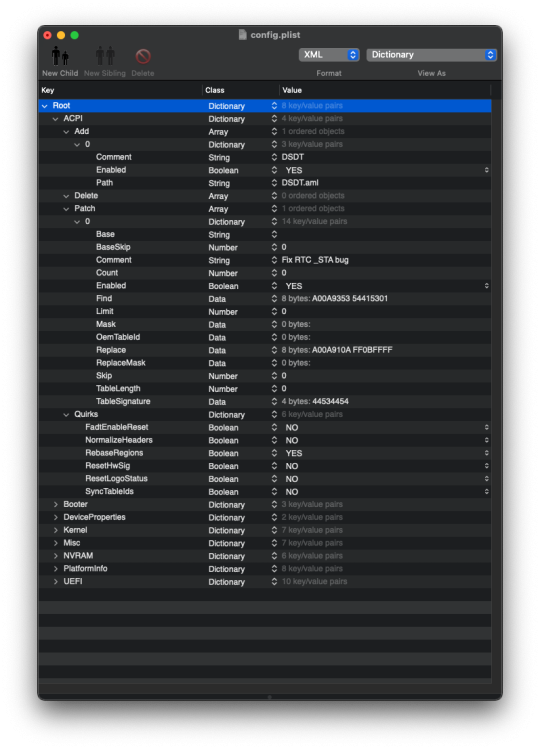Expand the DeviceProperties dictionary
Screen dimensions: 540x750
(55, 517)
